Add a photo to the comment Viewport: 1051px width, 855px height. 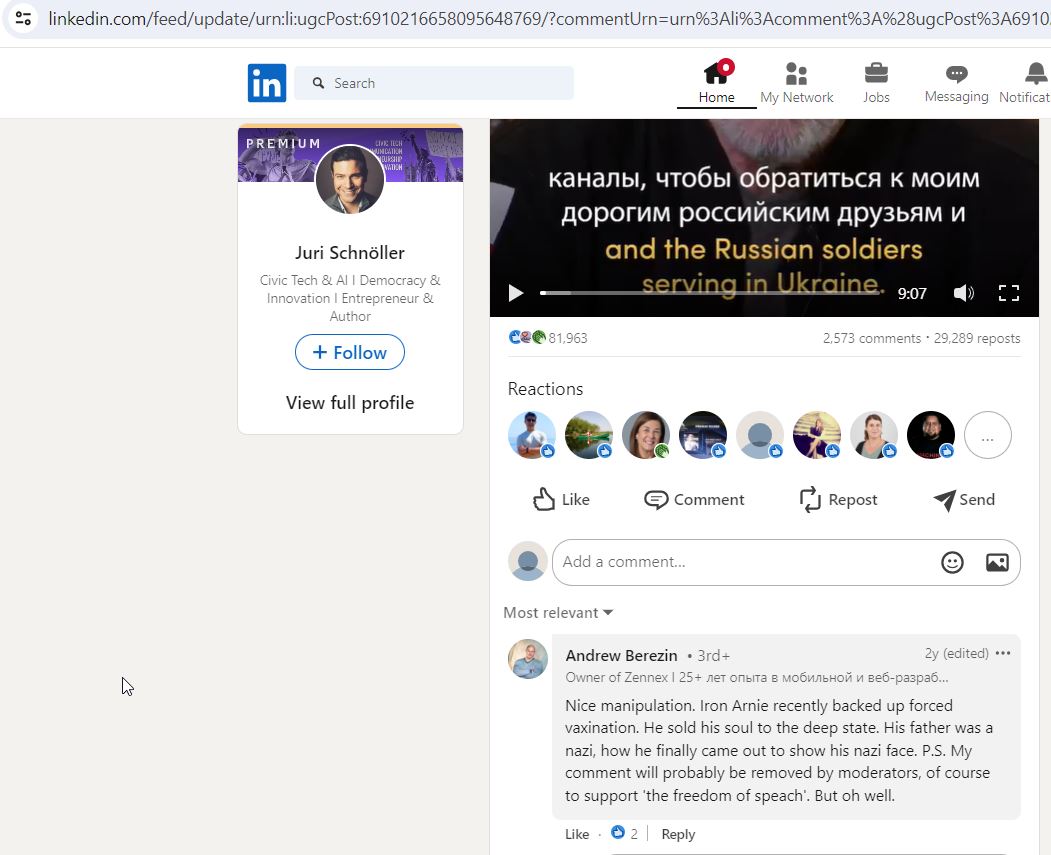(x=997, y=562)
